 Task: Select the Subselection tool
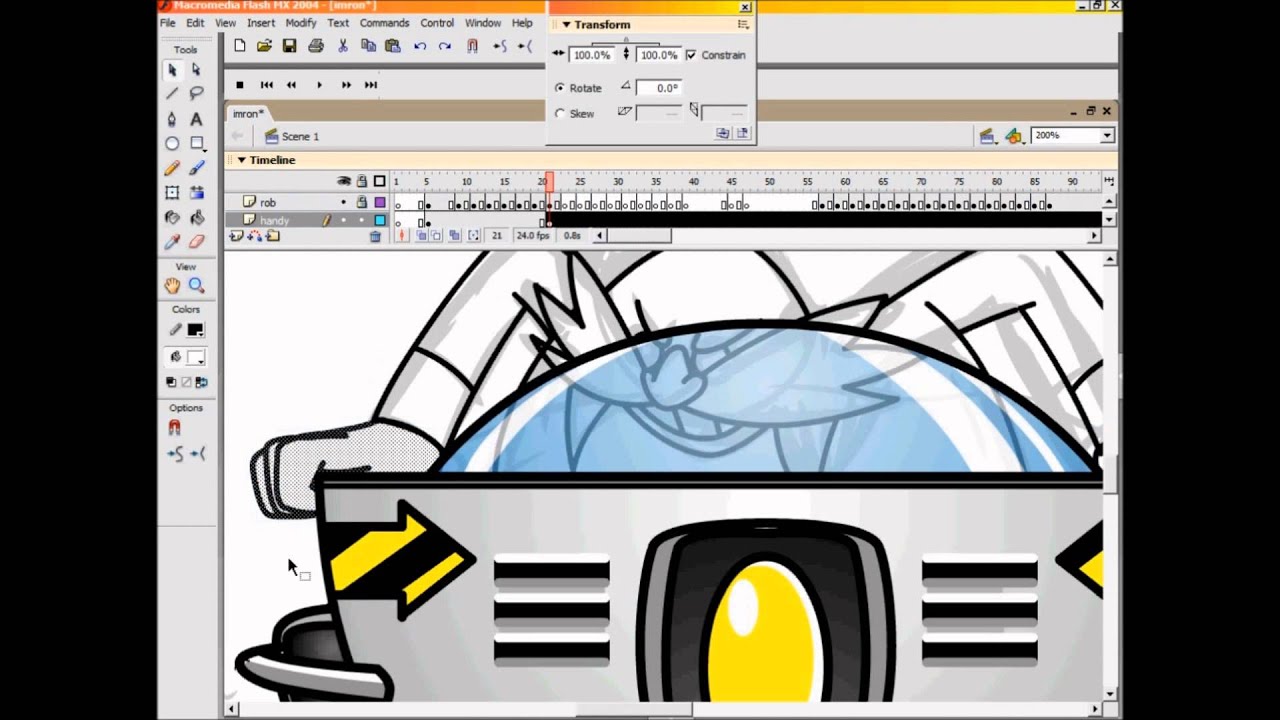(196, 70)
